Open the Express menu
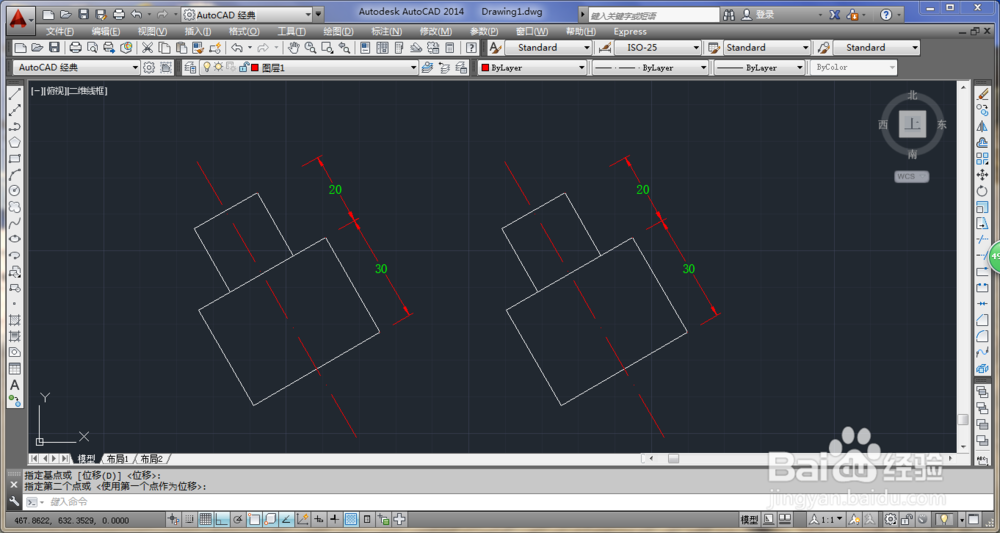Image resolution: width=1000 pixels, height=533 pixels. click(630, 31)
